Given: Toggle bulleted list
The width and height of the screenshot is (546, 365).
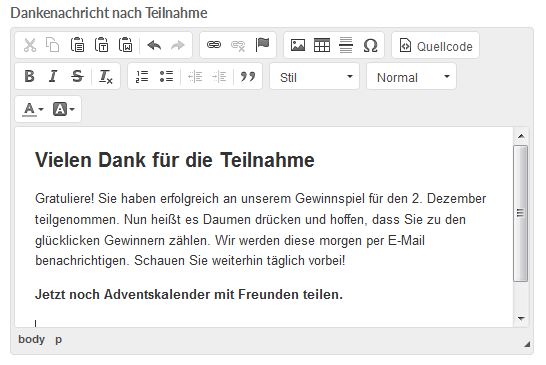Looking at the screenshot, I should coord(166,76).
